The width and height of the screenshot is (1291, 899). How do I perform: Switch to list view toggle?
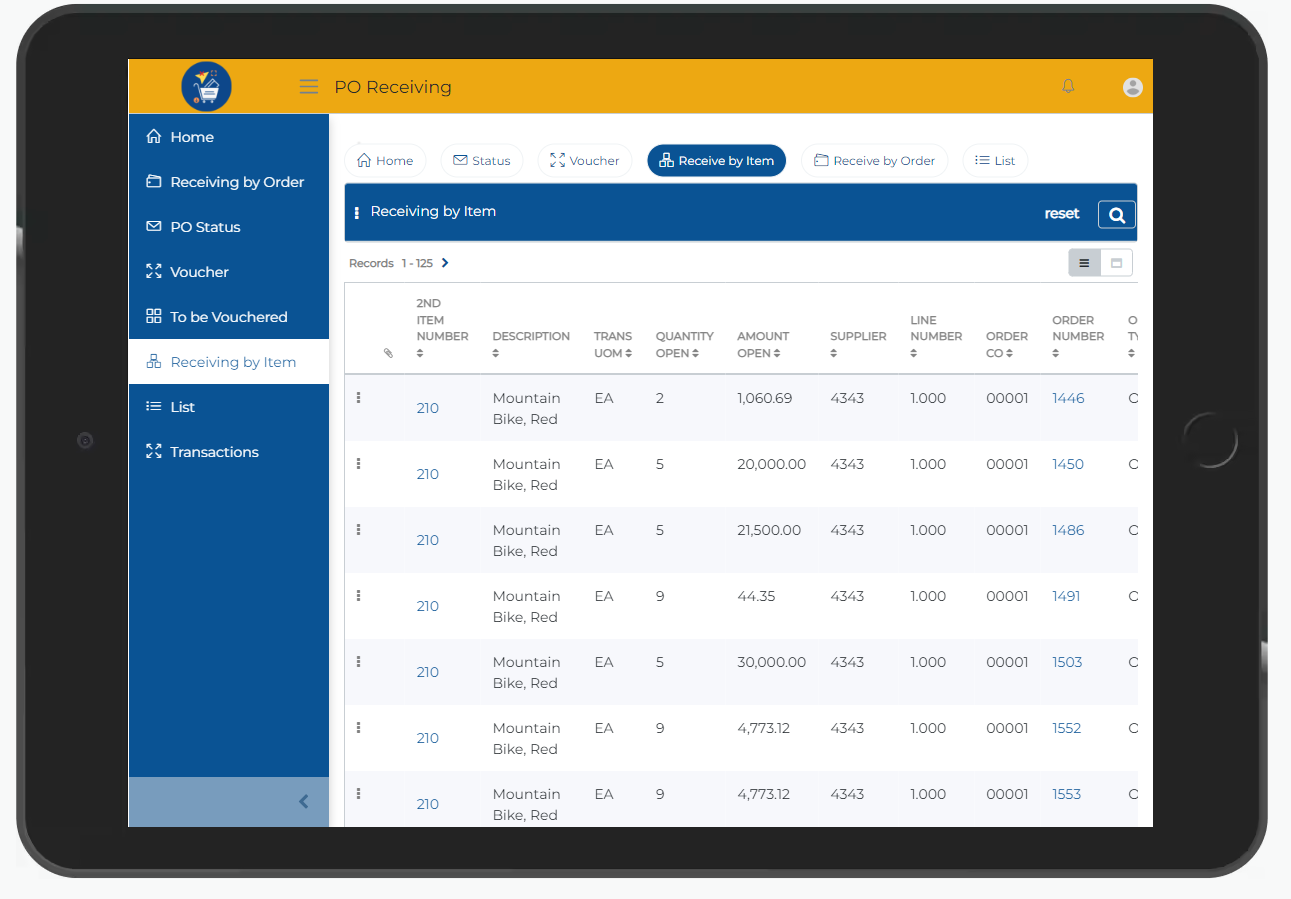click(1085, 263)
